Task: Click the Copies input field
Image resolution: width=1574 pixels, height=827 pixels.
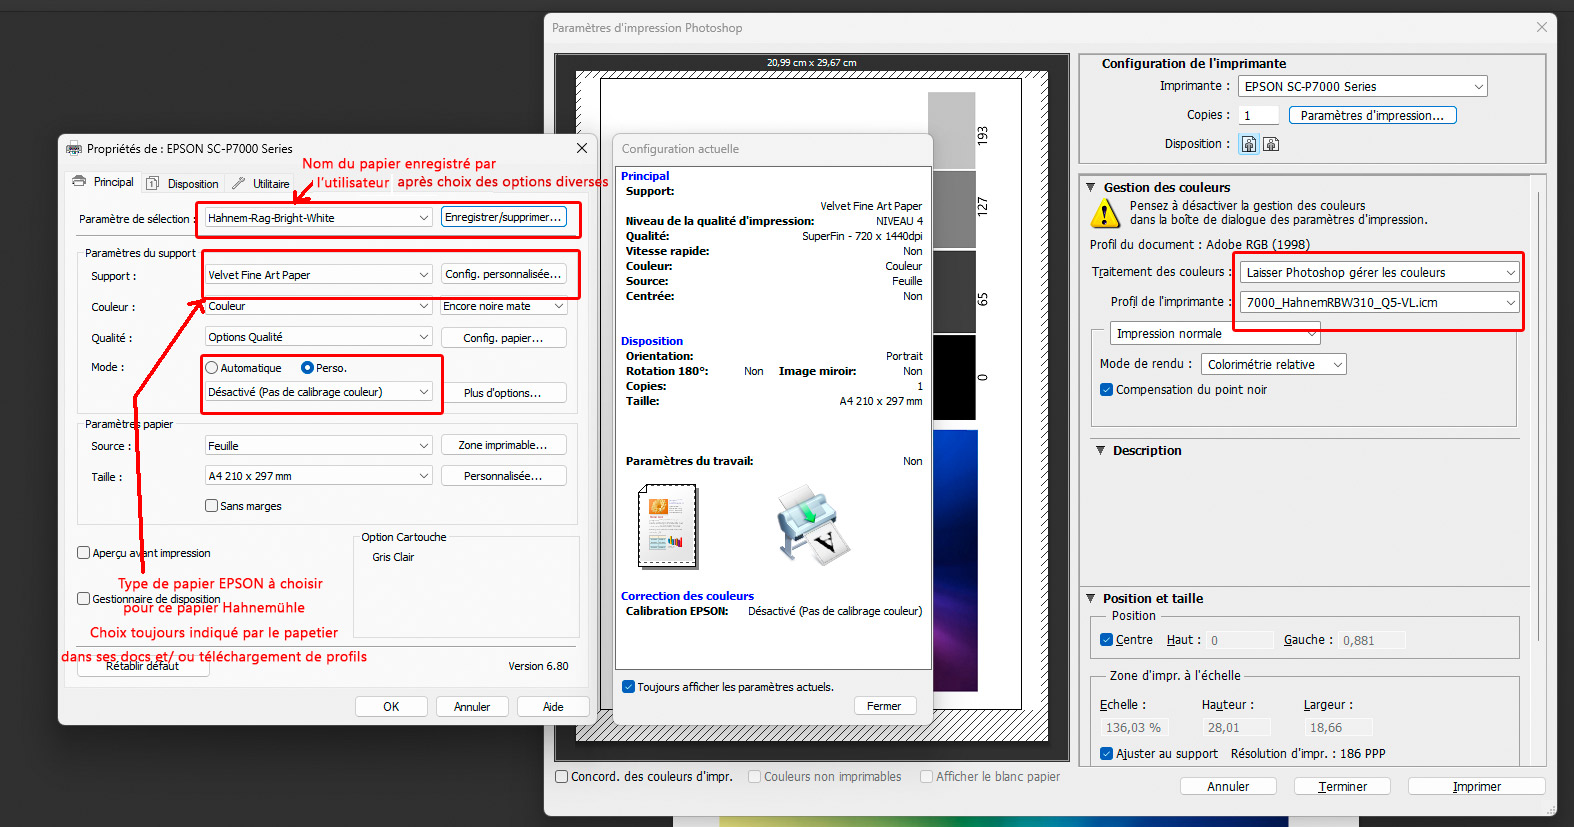Action: click(x=1258, y=115)
